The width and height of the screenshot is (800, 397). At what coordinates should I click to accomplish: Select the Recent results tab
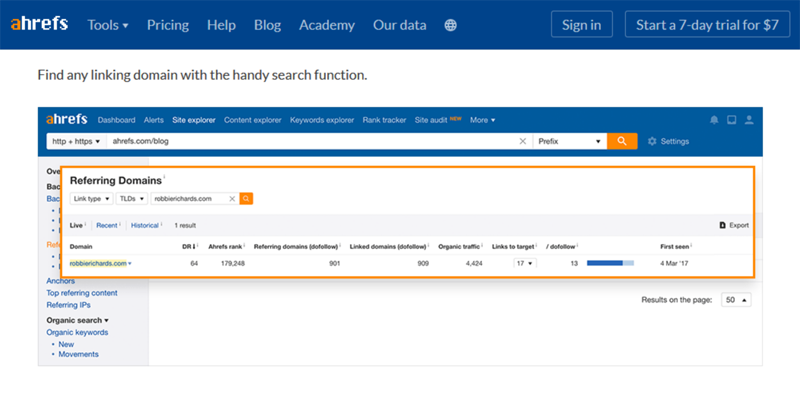(107, 225)
